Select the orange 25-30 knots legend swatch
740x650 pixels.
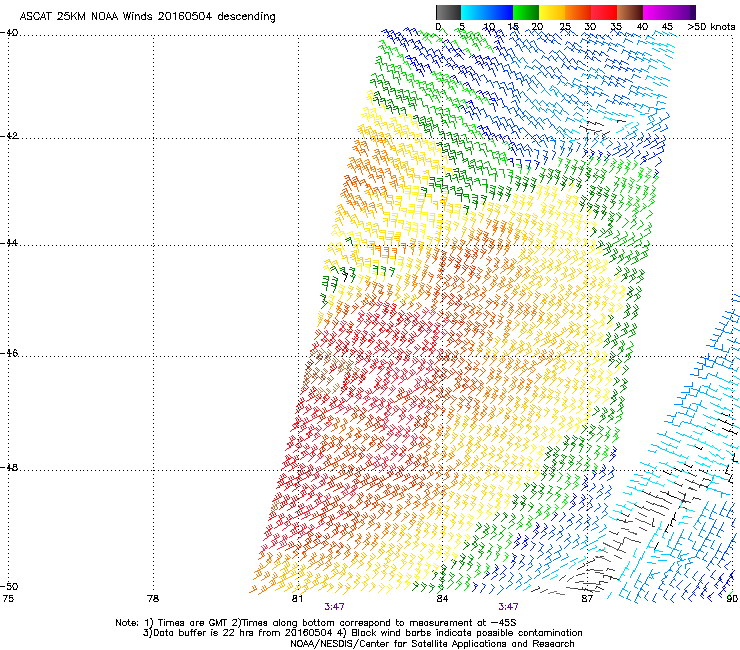578,12
